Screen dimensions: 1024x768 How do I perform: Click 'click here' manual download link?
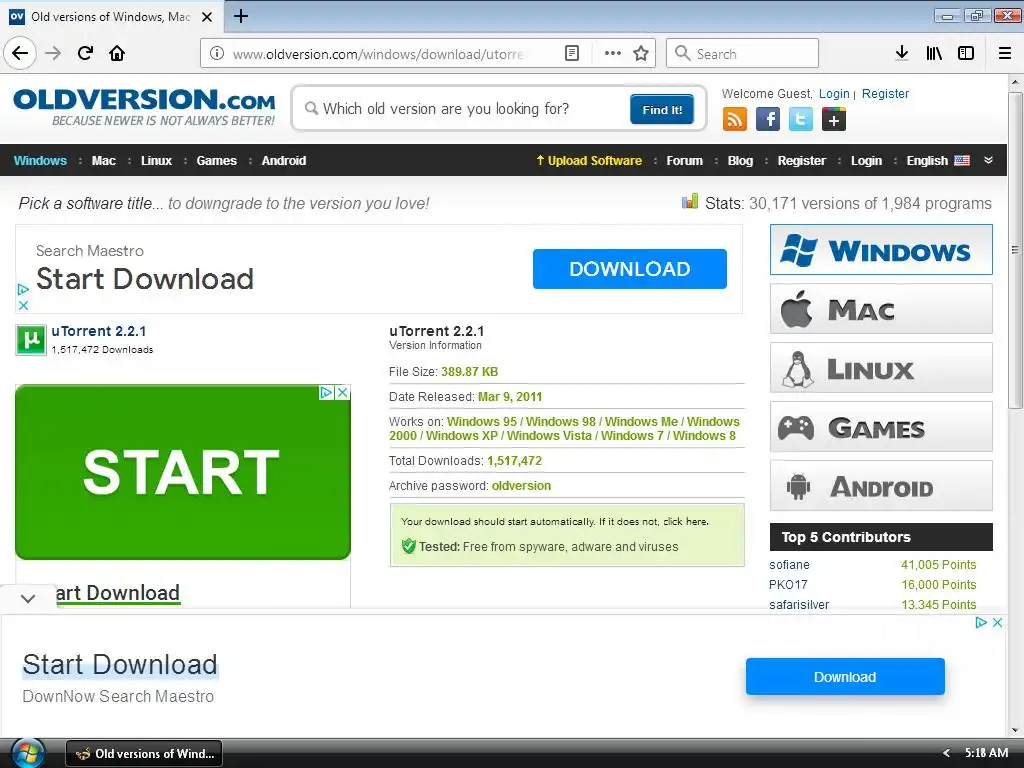click(x=685, y=521)
